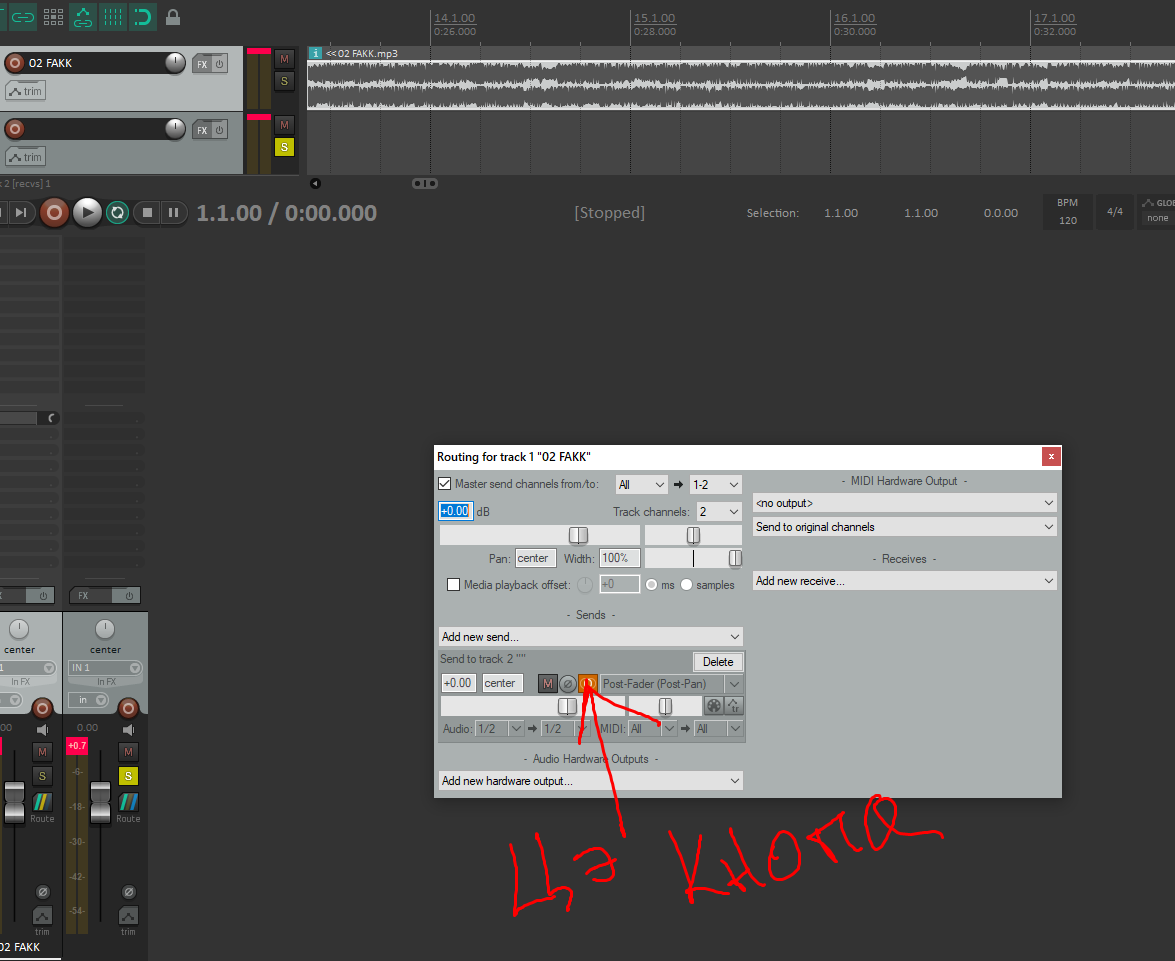Open the 'Send to original channels' dropdown

(x=904, y=527)
